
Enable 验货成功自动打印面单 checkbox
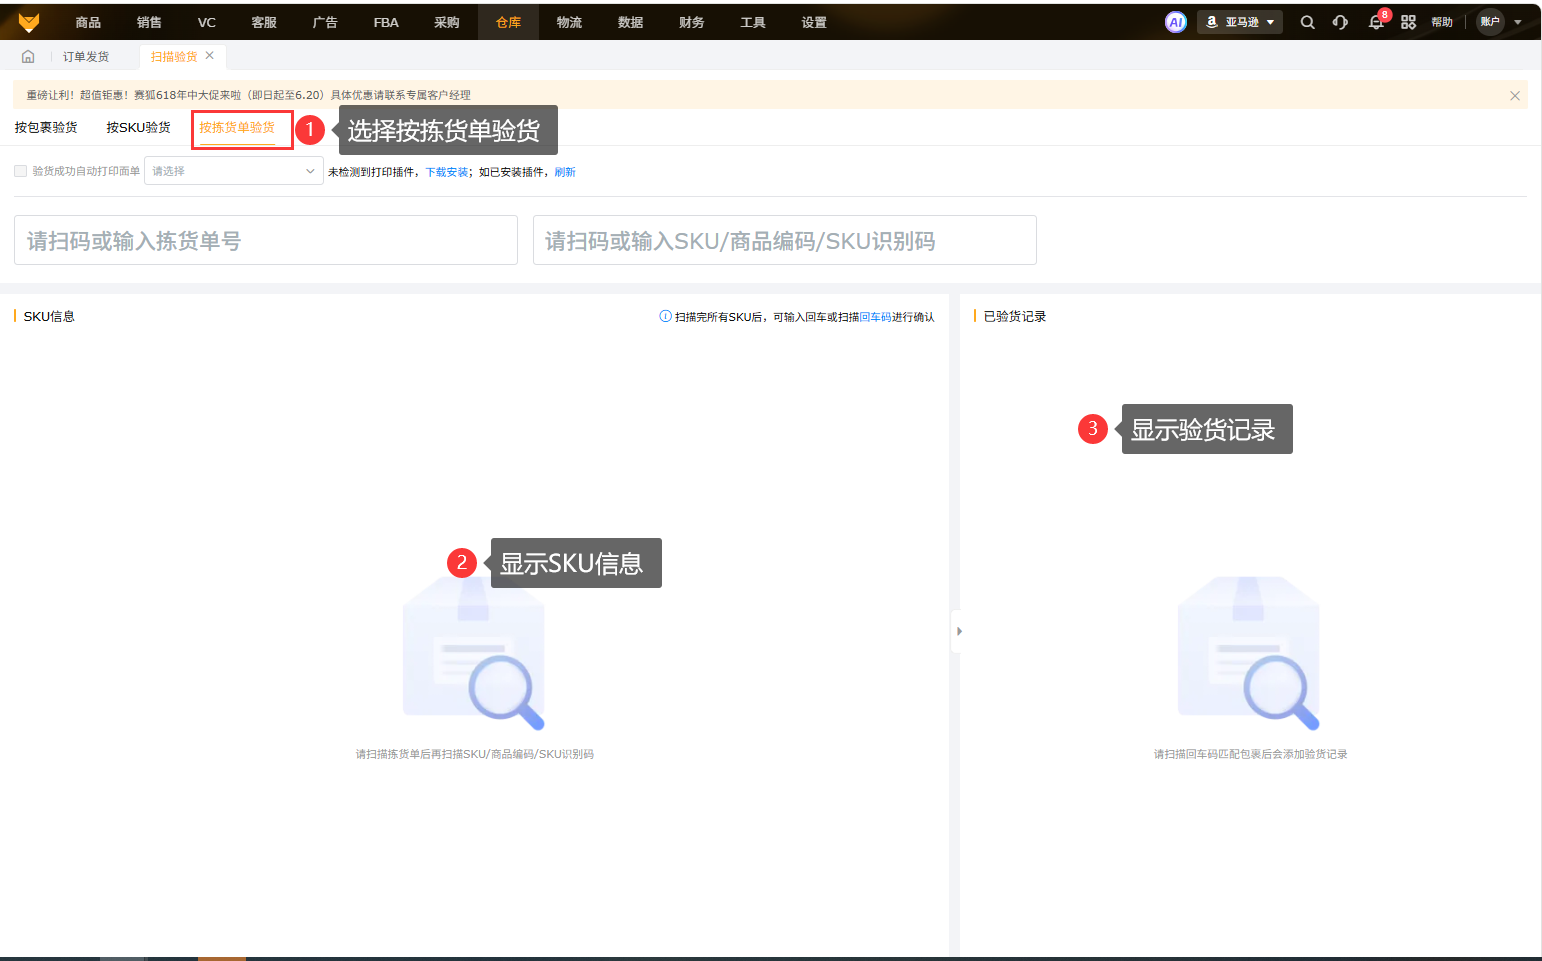[20, 171]
